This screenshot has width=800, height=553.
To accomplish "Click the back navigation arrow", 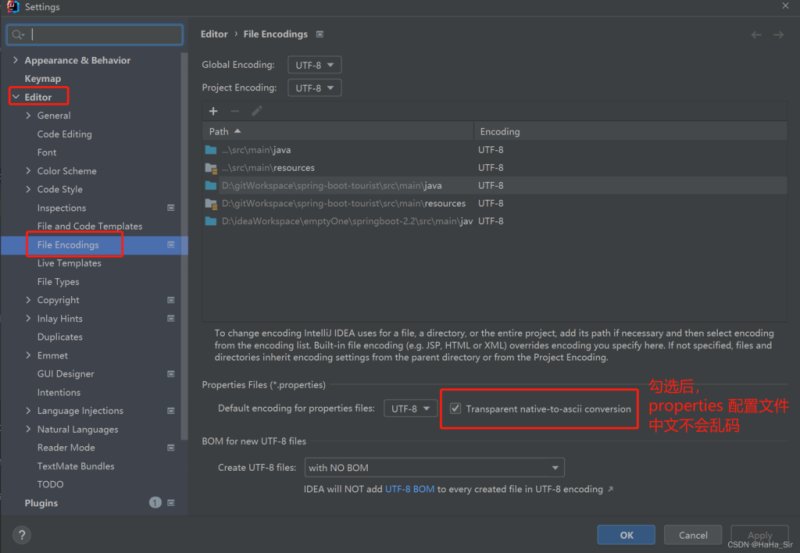I will coord(756,35).
